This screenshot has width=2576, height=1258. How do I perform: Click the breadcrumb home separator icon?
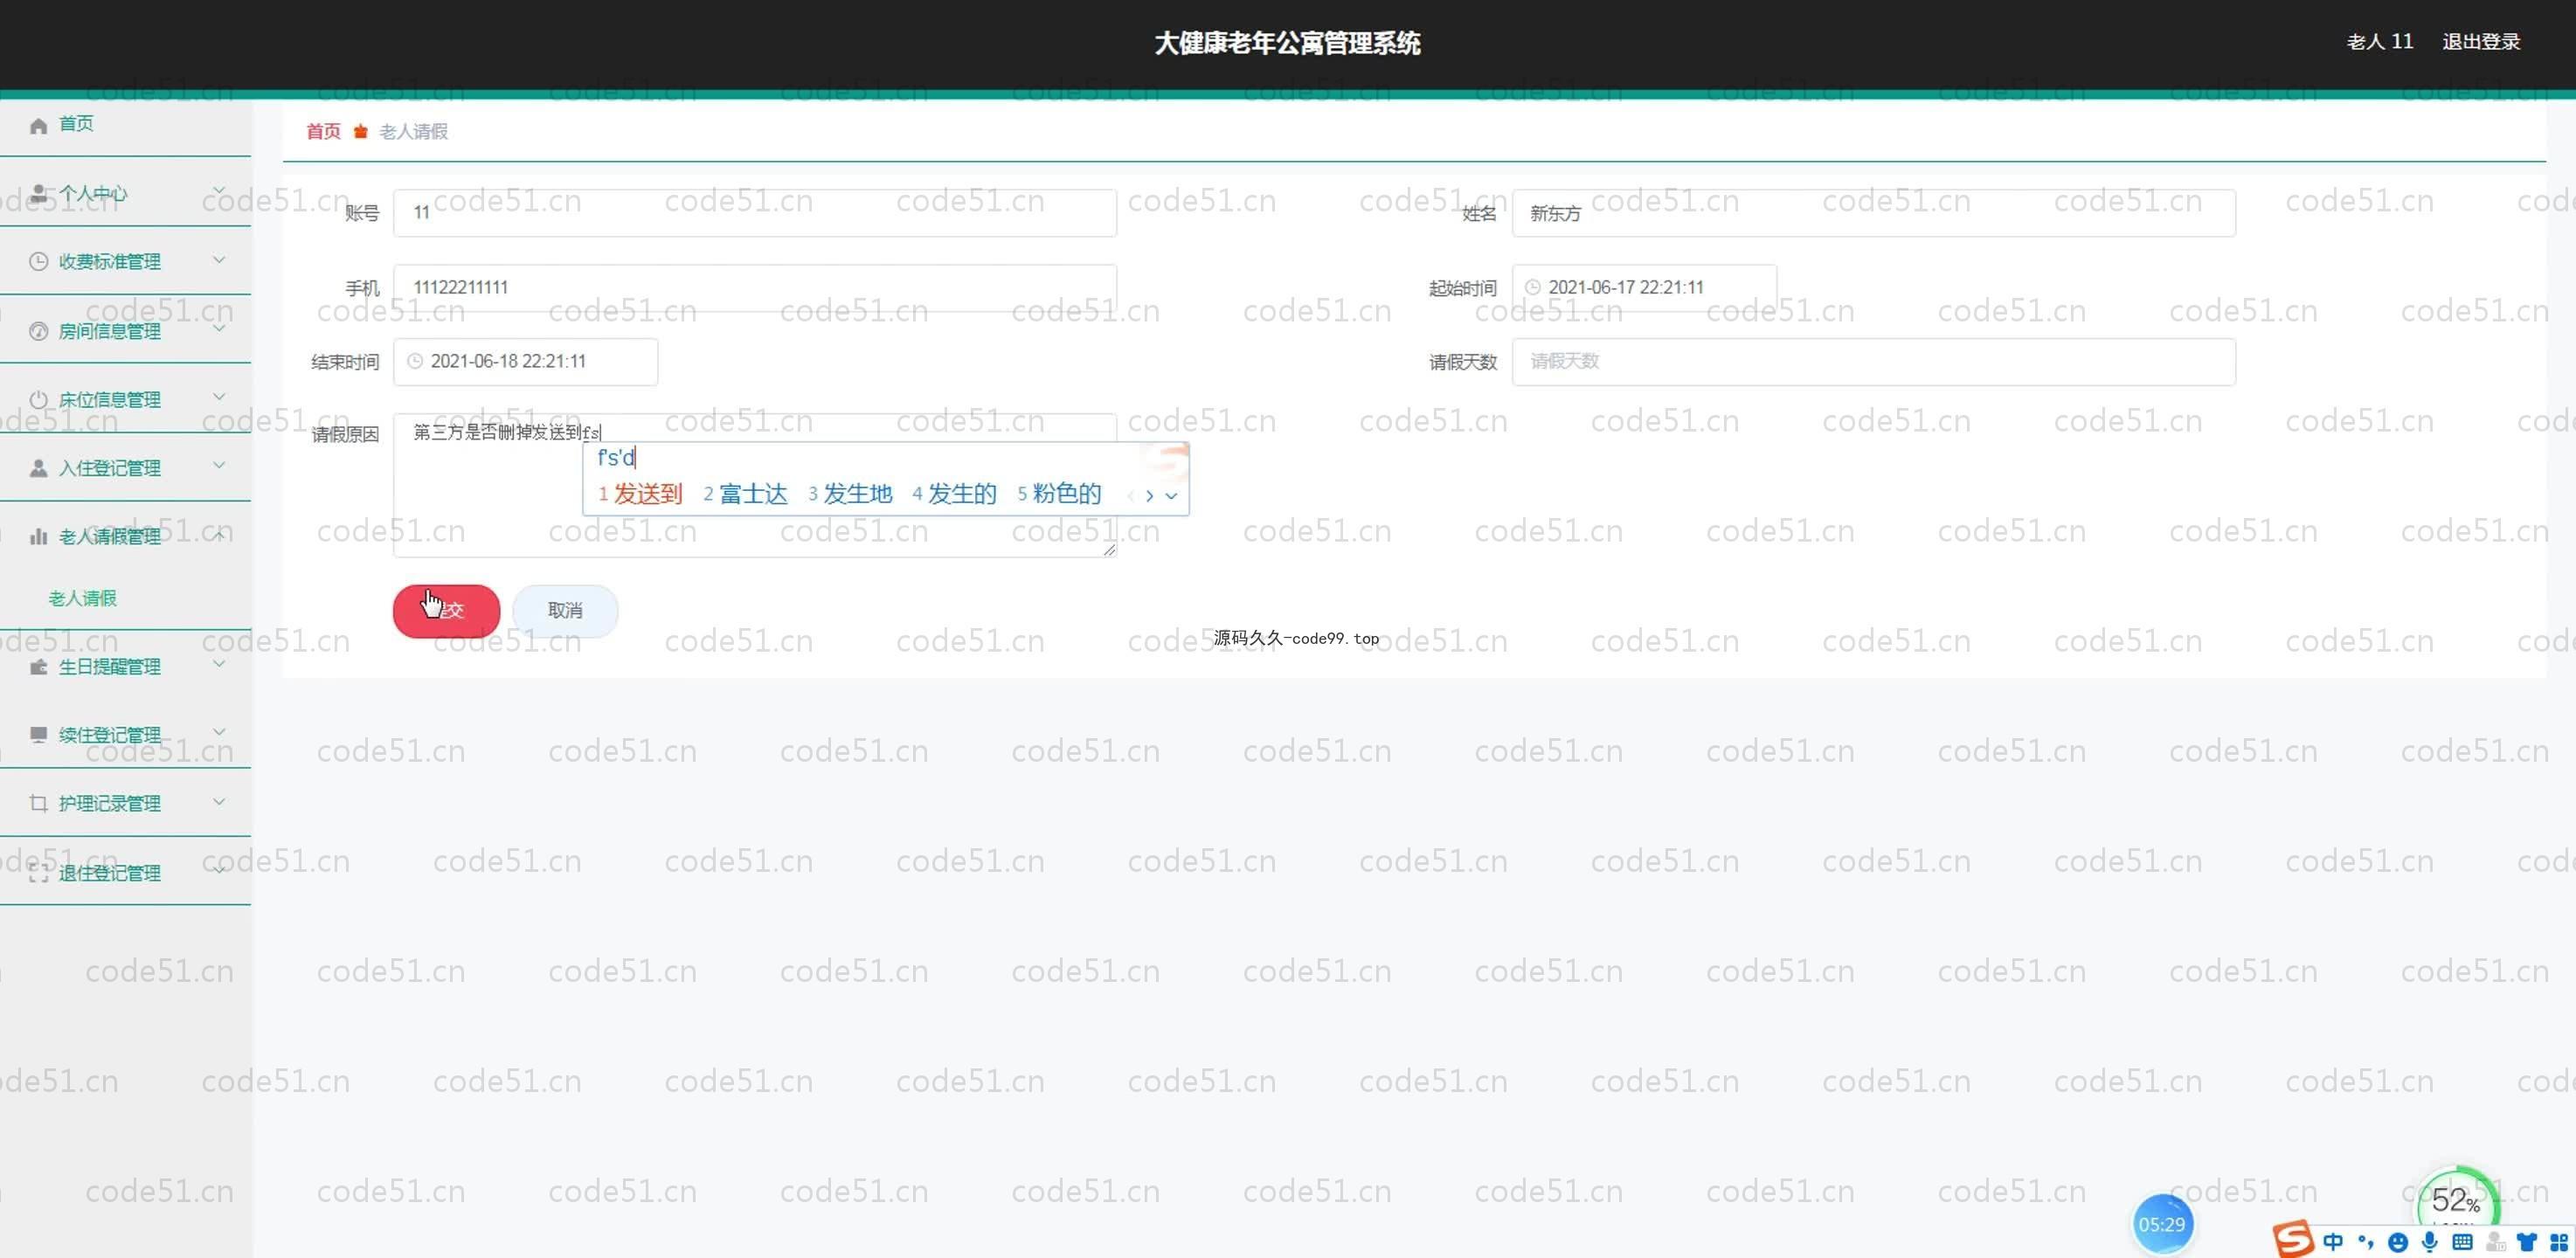click(x=360, y=131)
